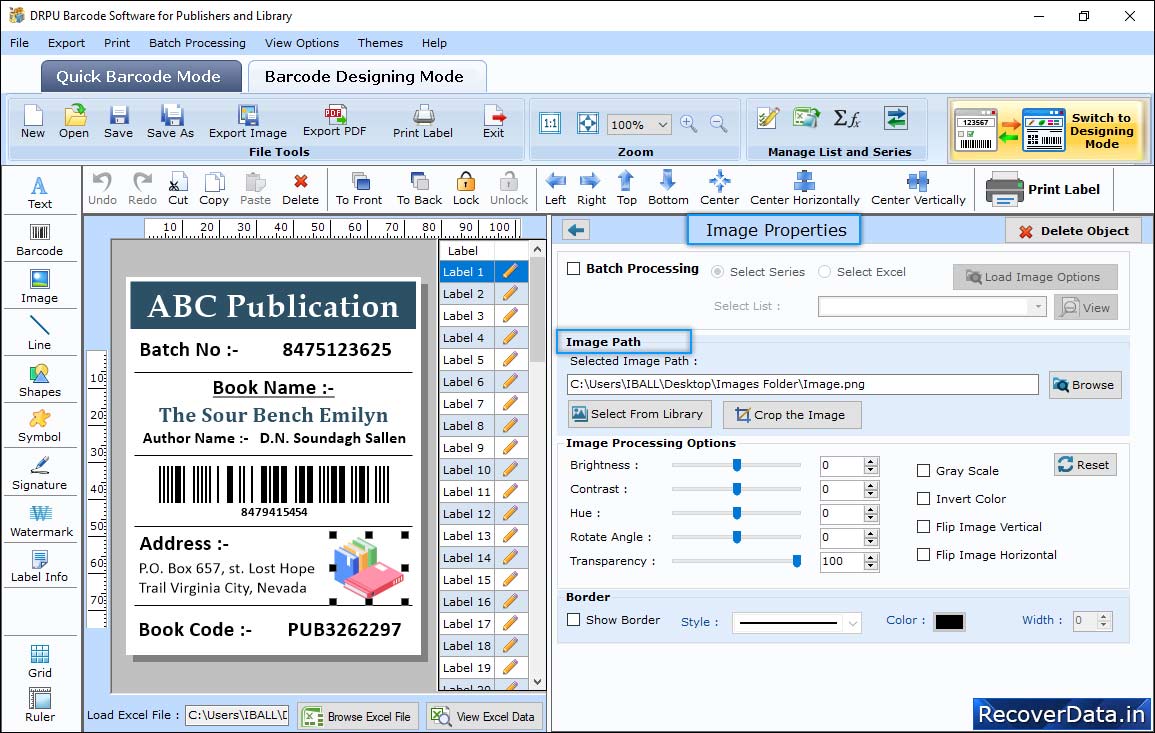Toggle Flip Image Horizontal
Screen dimensions: 1155x733
(x=923, y=555)
